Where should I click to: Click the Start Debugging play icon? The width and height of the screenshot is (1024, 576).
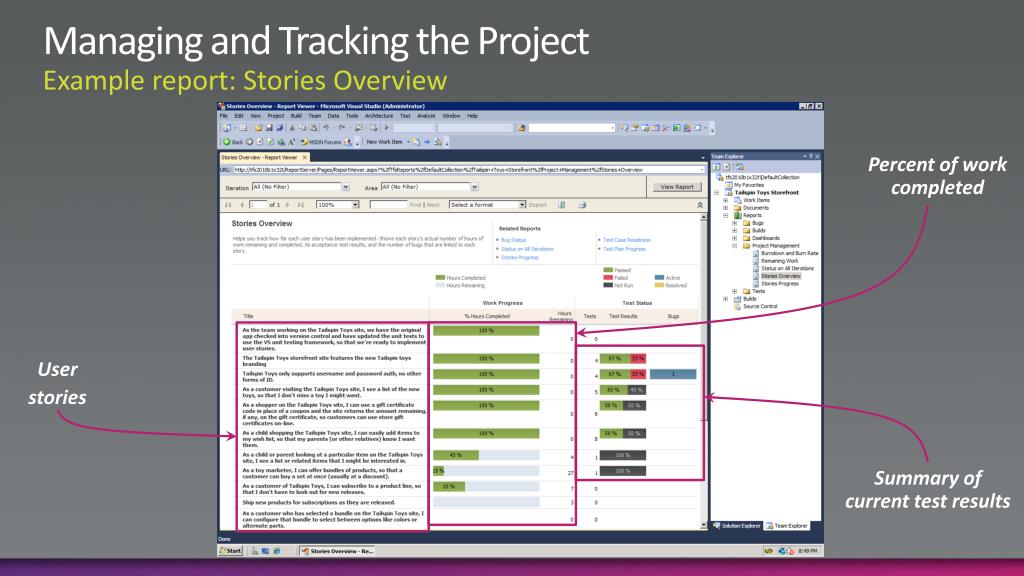coord(387,127)
